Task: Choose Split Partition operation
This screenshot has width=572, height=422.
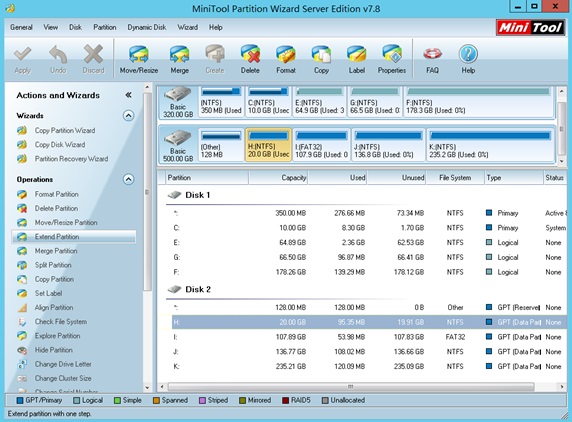Action: click(53, 265)
